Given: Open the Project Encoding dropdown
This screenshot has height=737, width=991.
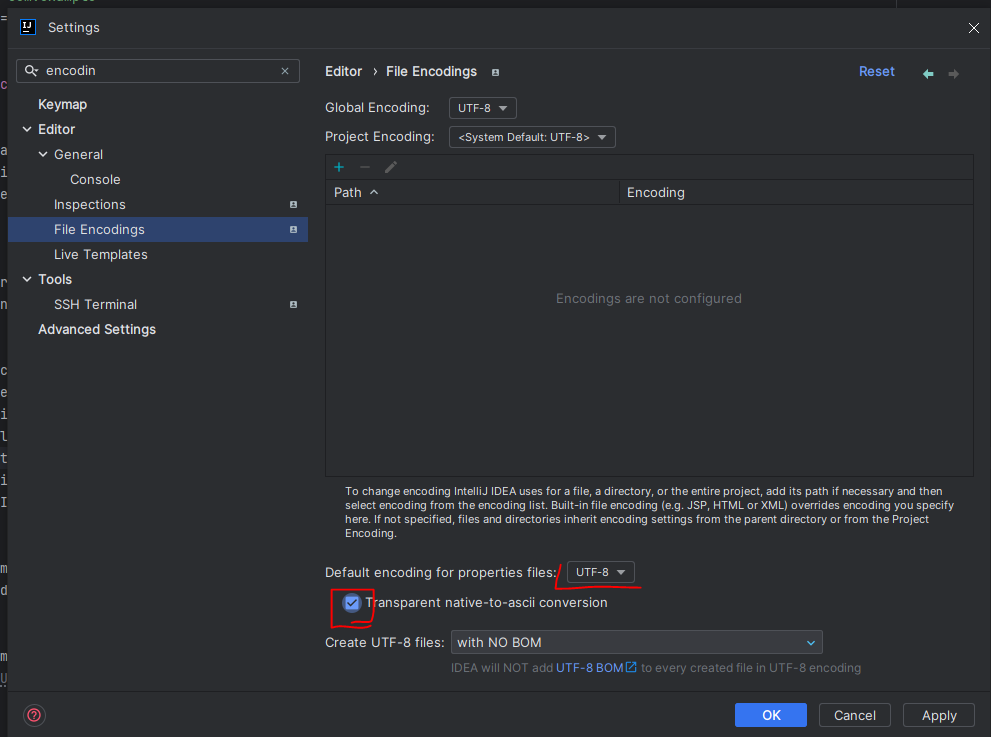Looking at the screenshot, I should [532, 137].
